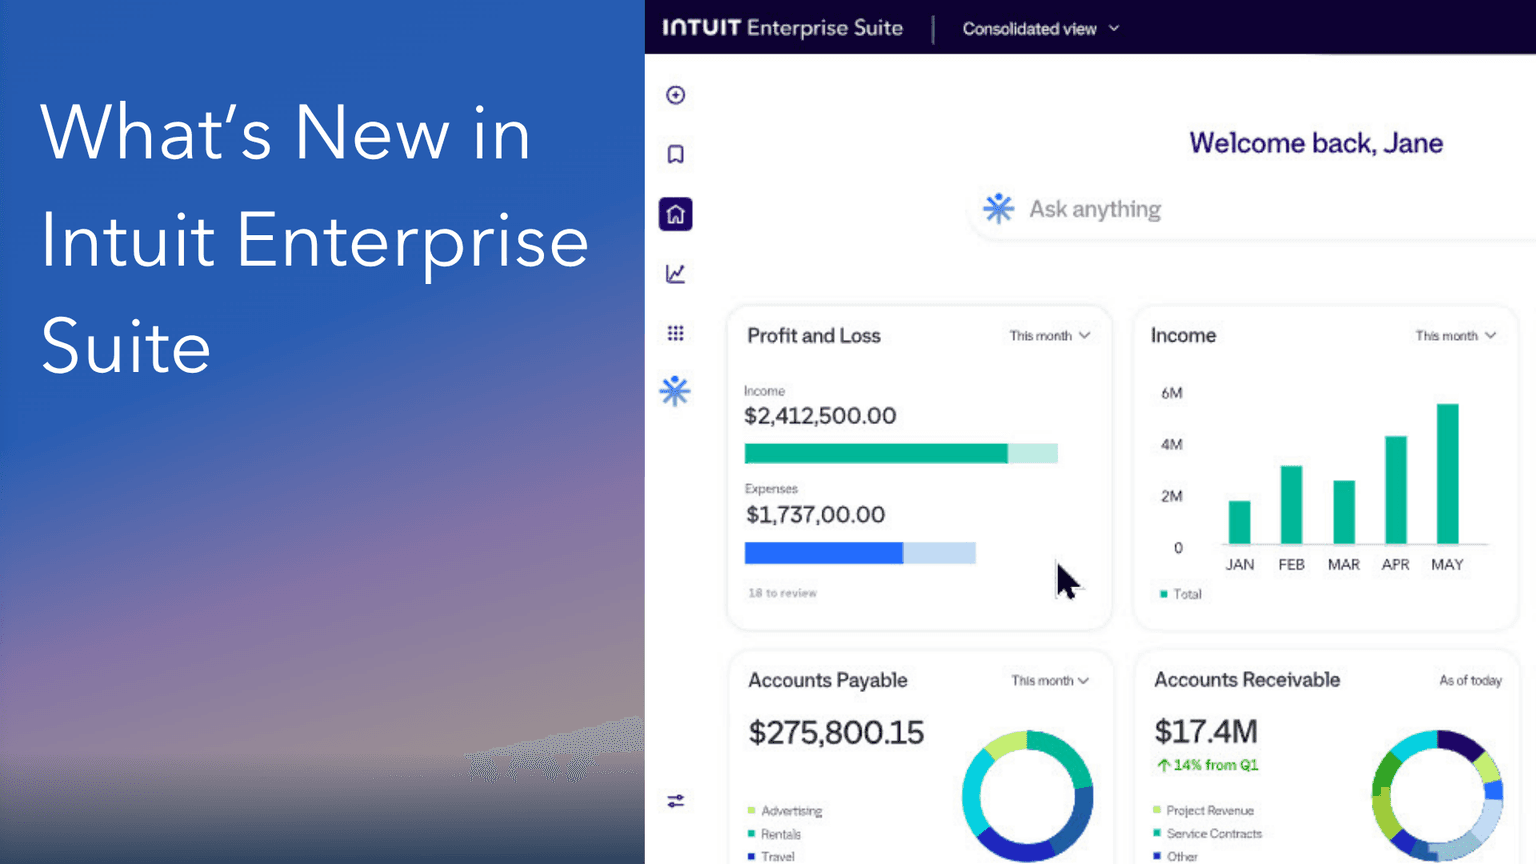The image size is (1536, 864).
Task: Click the blue expenses progress bar
Action: 860,553
